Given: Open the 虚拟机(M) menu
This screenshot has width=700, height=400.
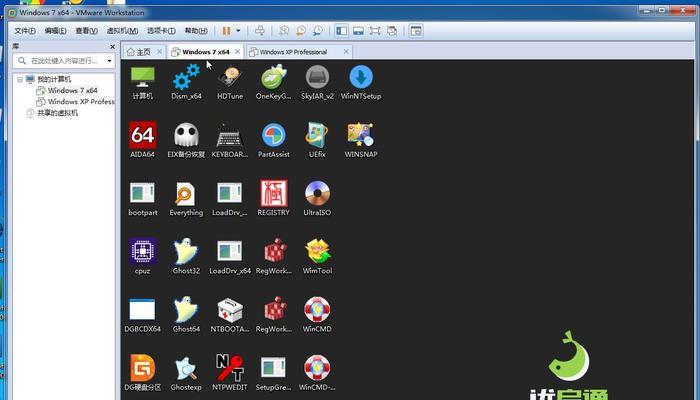Looking at the screenshot, I should (122, 31).
